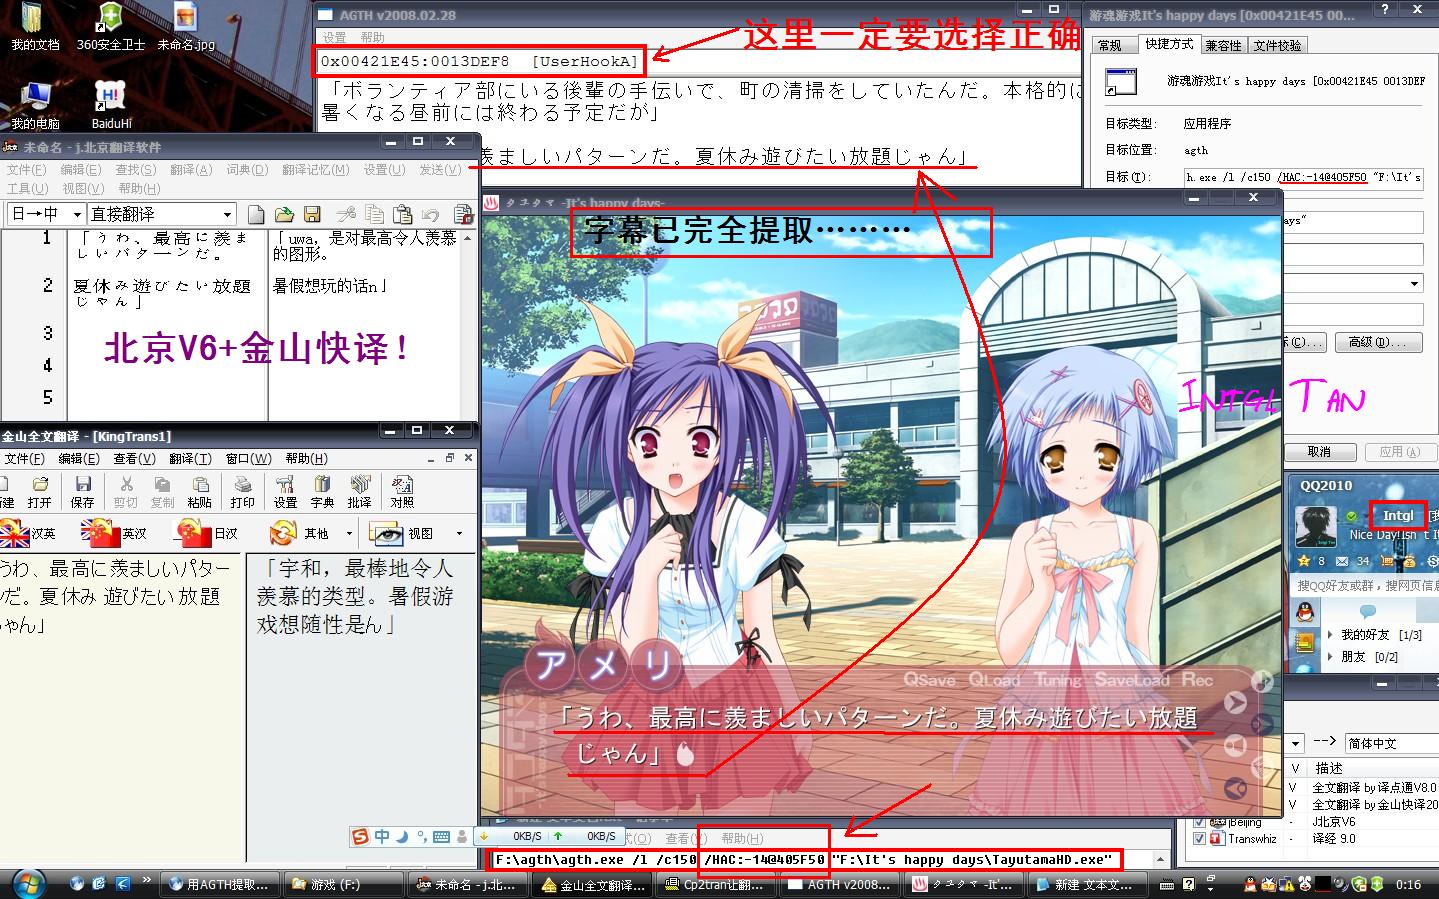Switch to 兼容性 tab in properties dialog

click(x=1223, y=45)
